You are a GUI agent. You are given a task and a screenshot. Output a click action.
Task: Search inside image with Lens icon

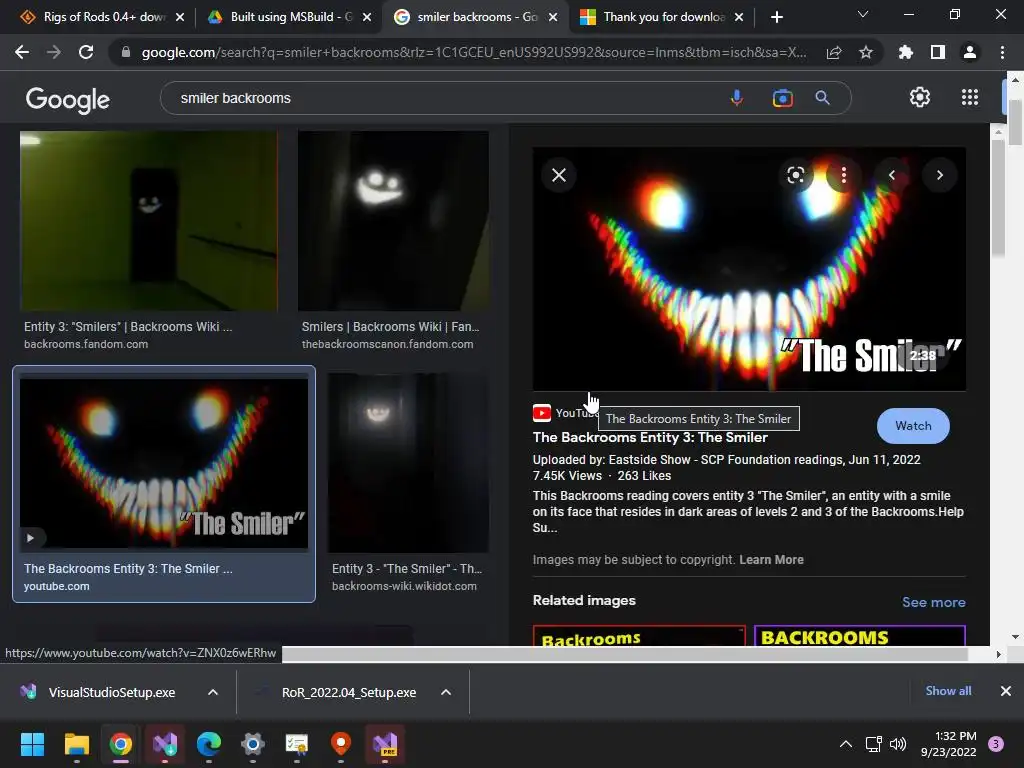click(795, 175)
